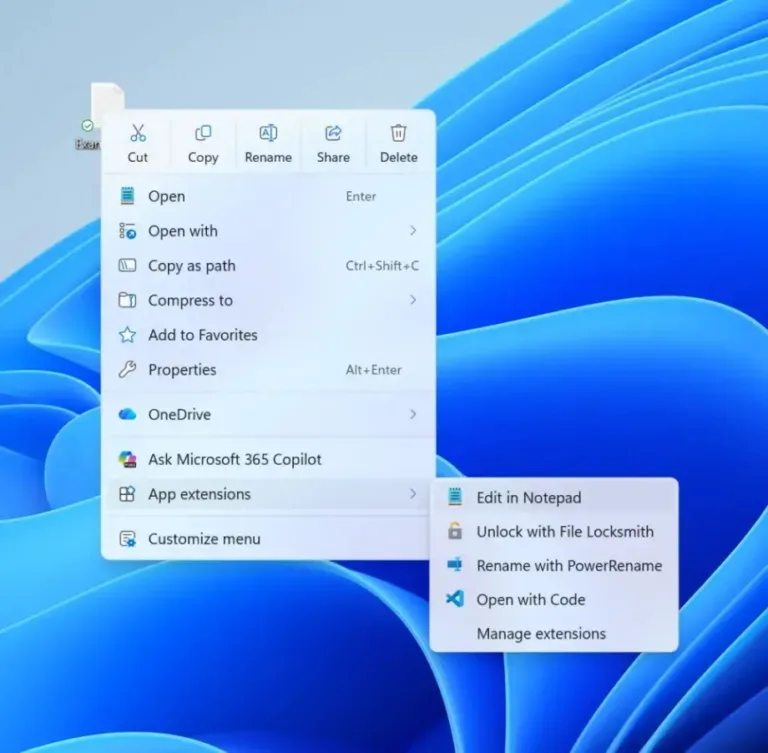Click the Rename label under top icons
This screenshot has width=768, height=753.
[x=268, y=157]
